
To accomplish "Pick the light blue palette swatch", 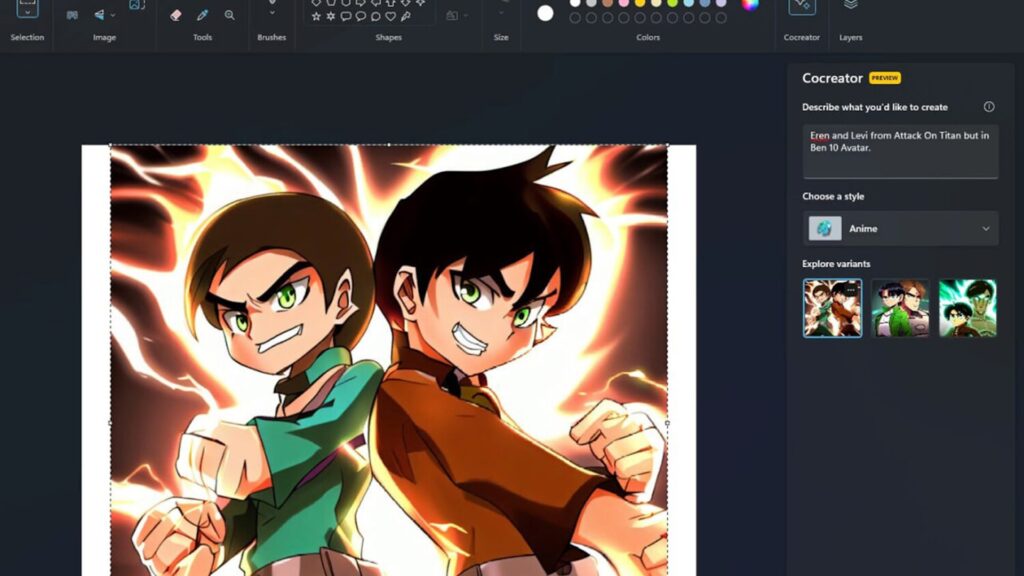I will pos(688,3).
